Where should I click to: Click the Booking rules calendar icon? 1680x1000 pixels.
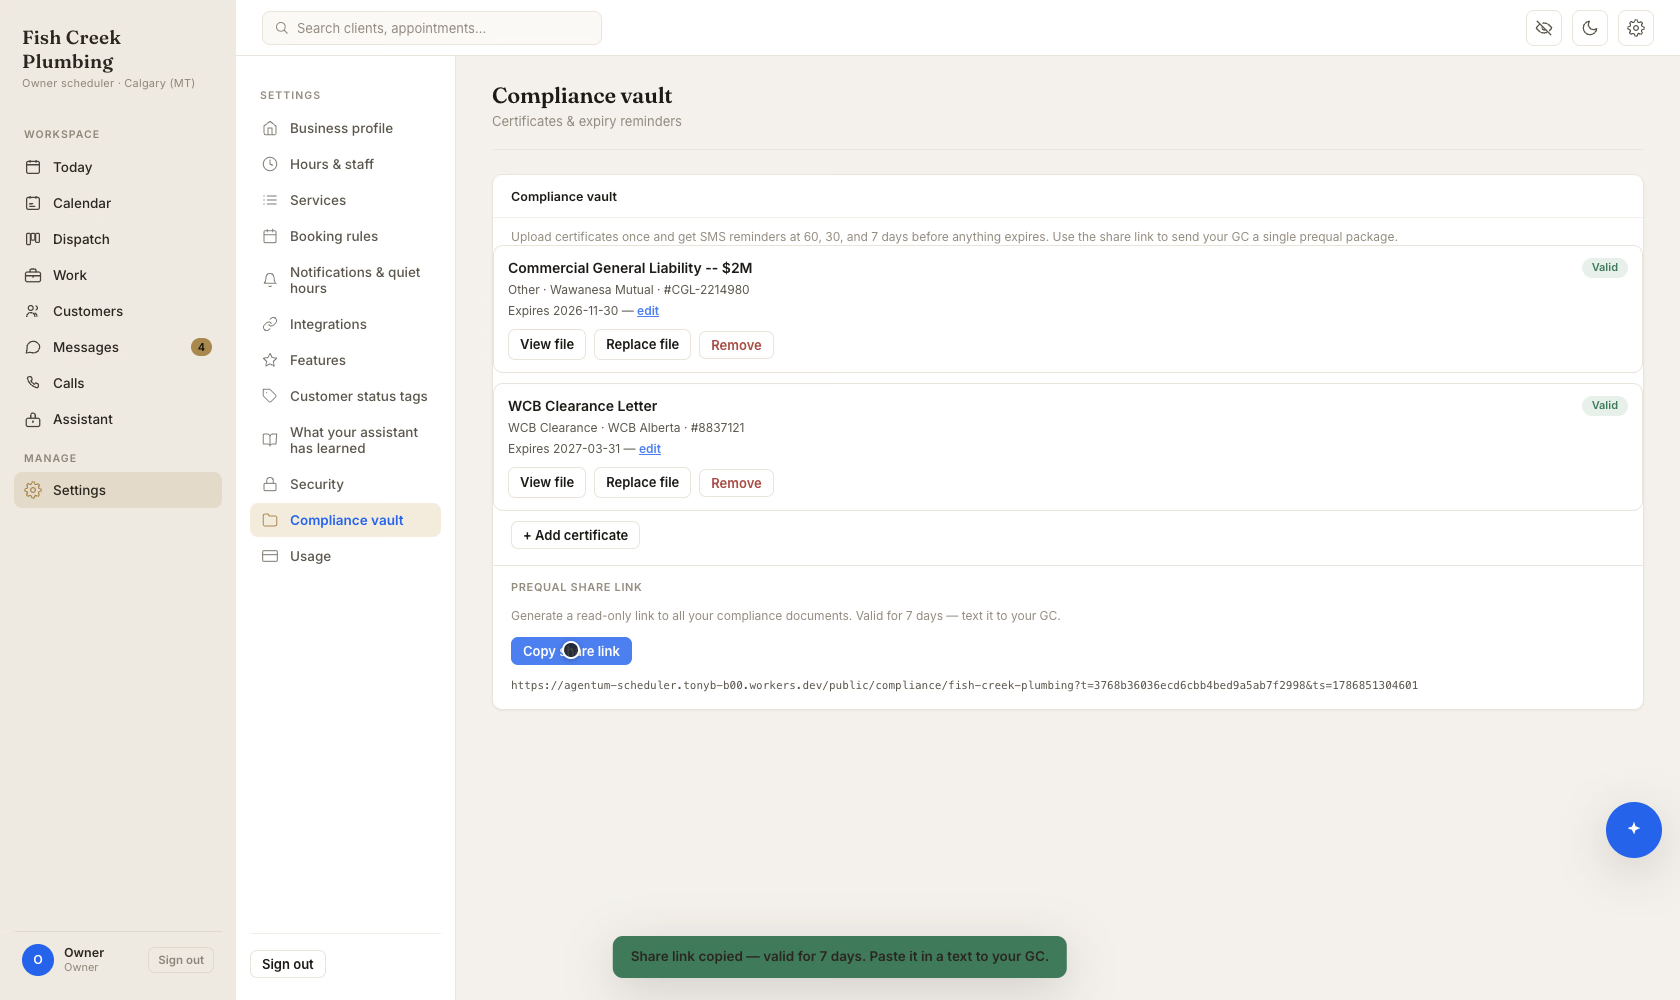click(270, 236)
